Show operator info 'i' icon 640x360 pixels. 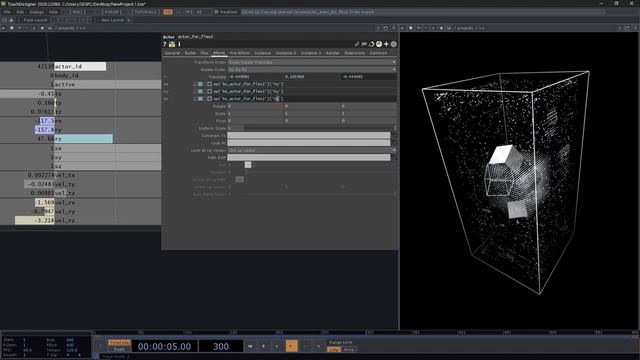179,44
